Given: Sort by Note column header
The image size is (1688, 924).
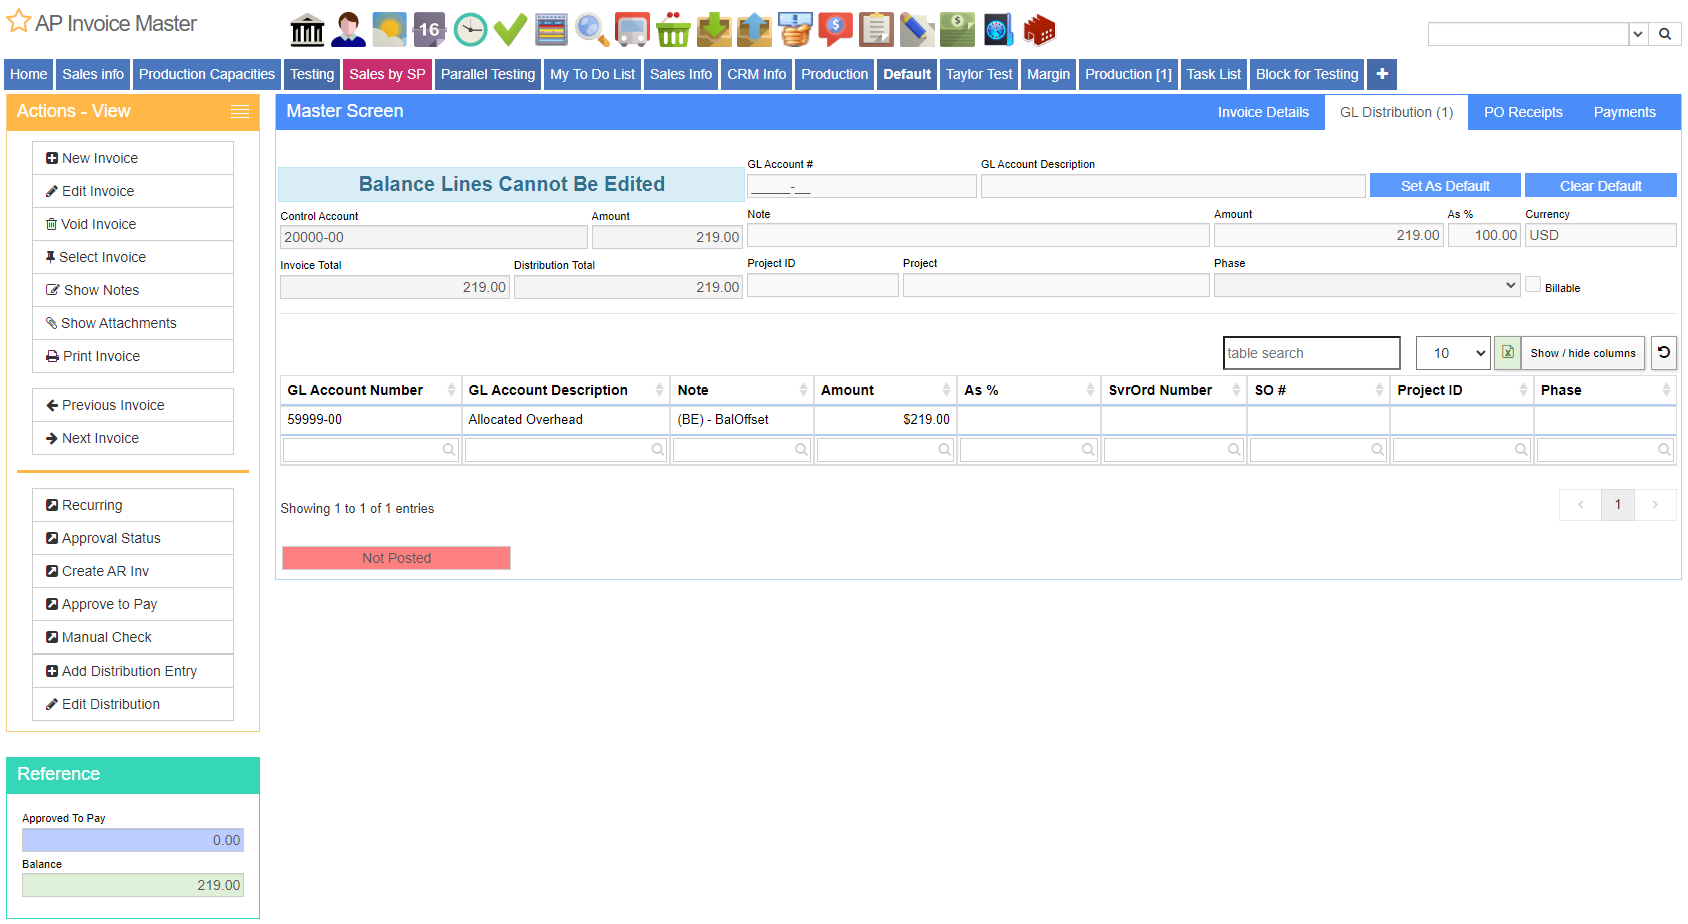Looking at the screenshot, I should 742,390.
